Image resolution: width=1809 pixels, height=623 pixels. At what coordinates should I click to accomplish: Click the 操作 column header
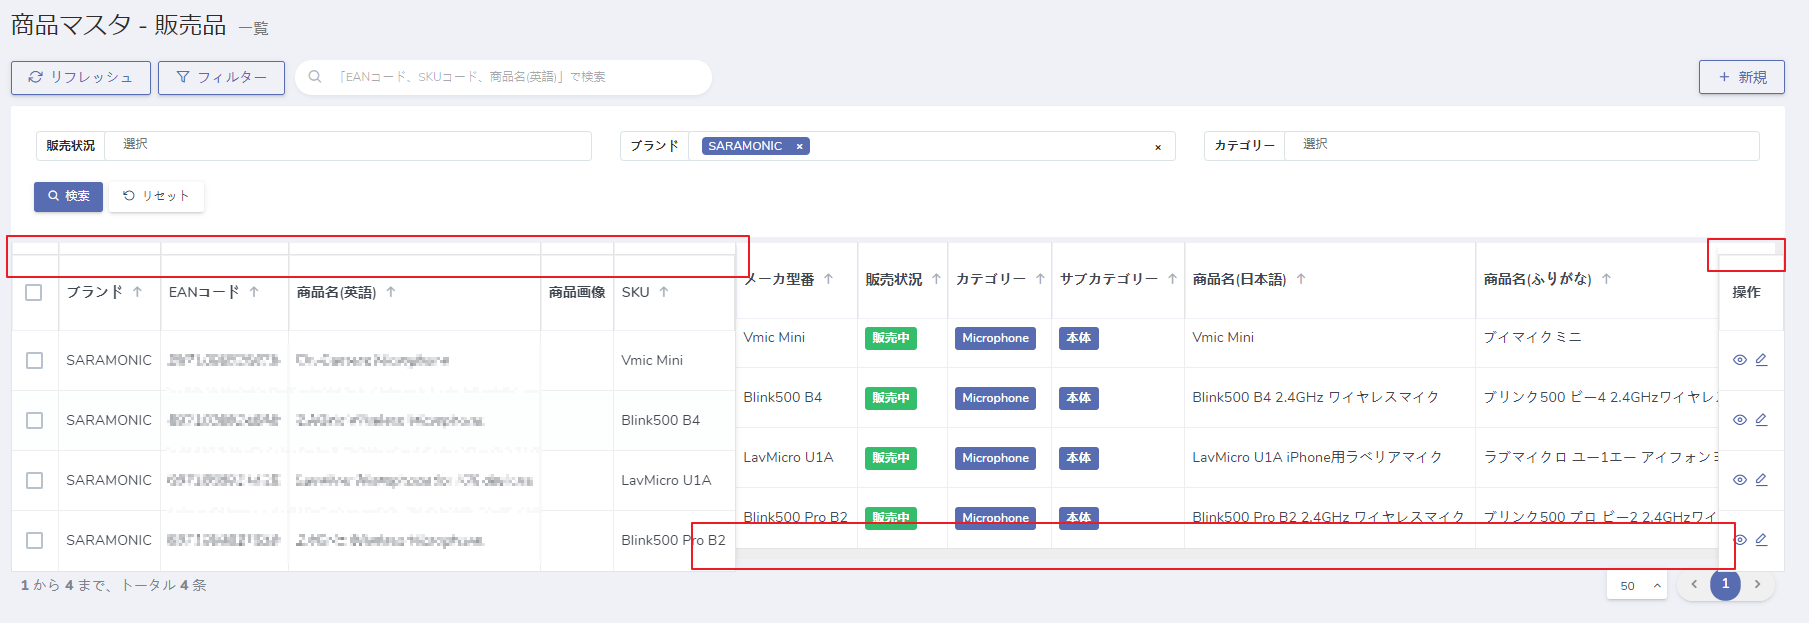1746,292
